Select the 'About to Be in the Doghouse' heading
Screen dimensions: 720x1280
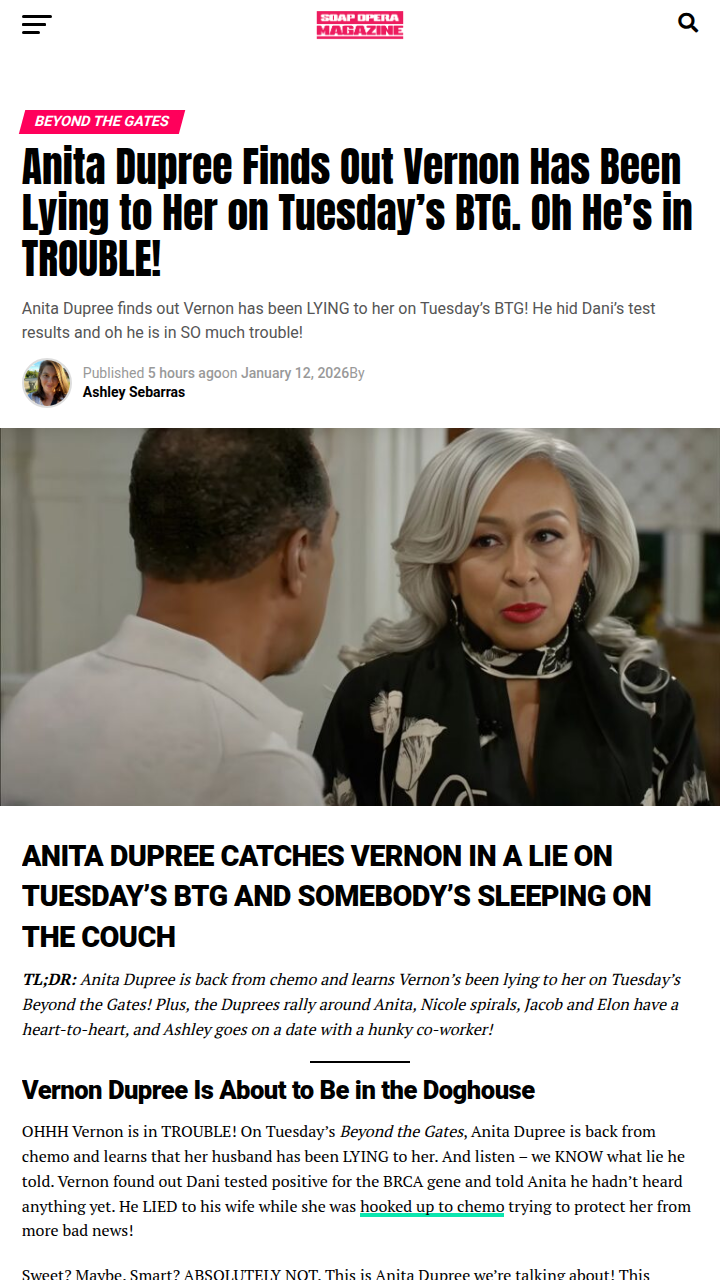pos(278,1090)
